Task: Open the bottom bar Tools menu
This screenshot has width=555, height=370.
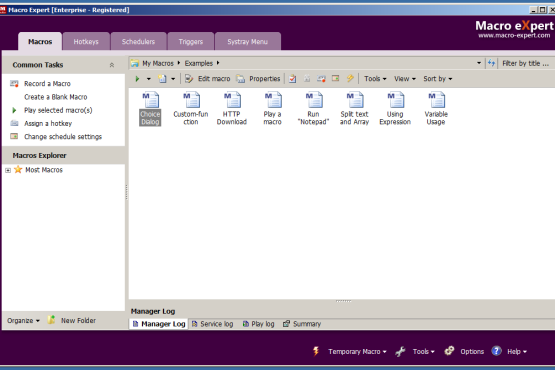Action: coord(423,352)
